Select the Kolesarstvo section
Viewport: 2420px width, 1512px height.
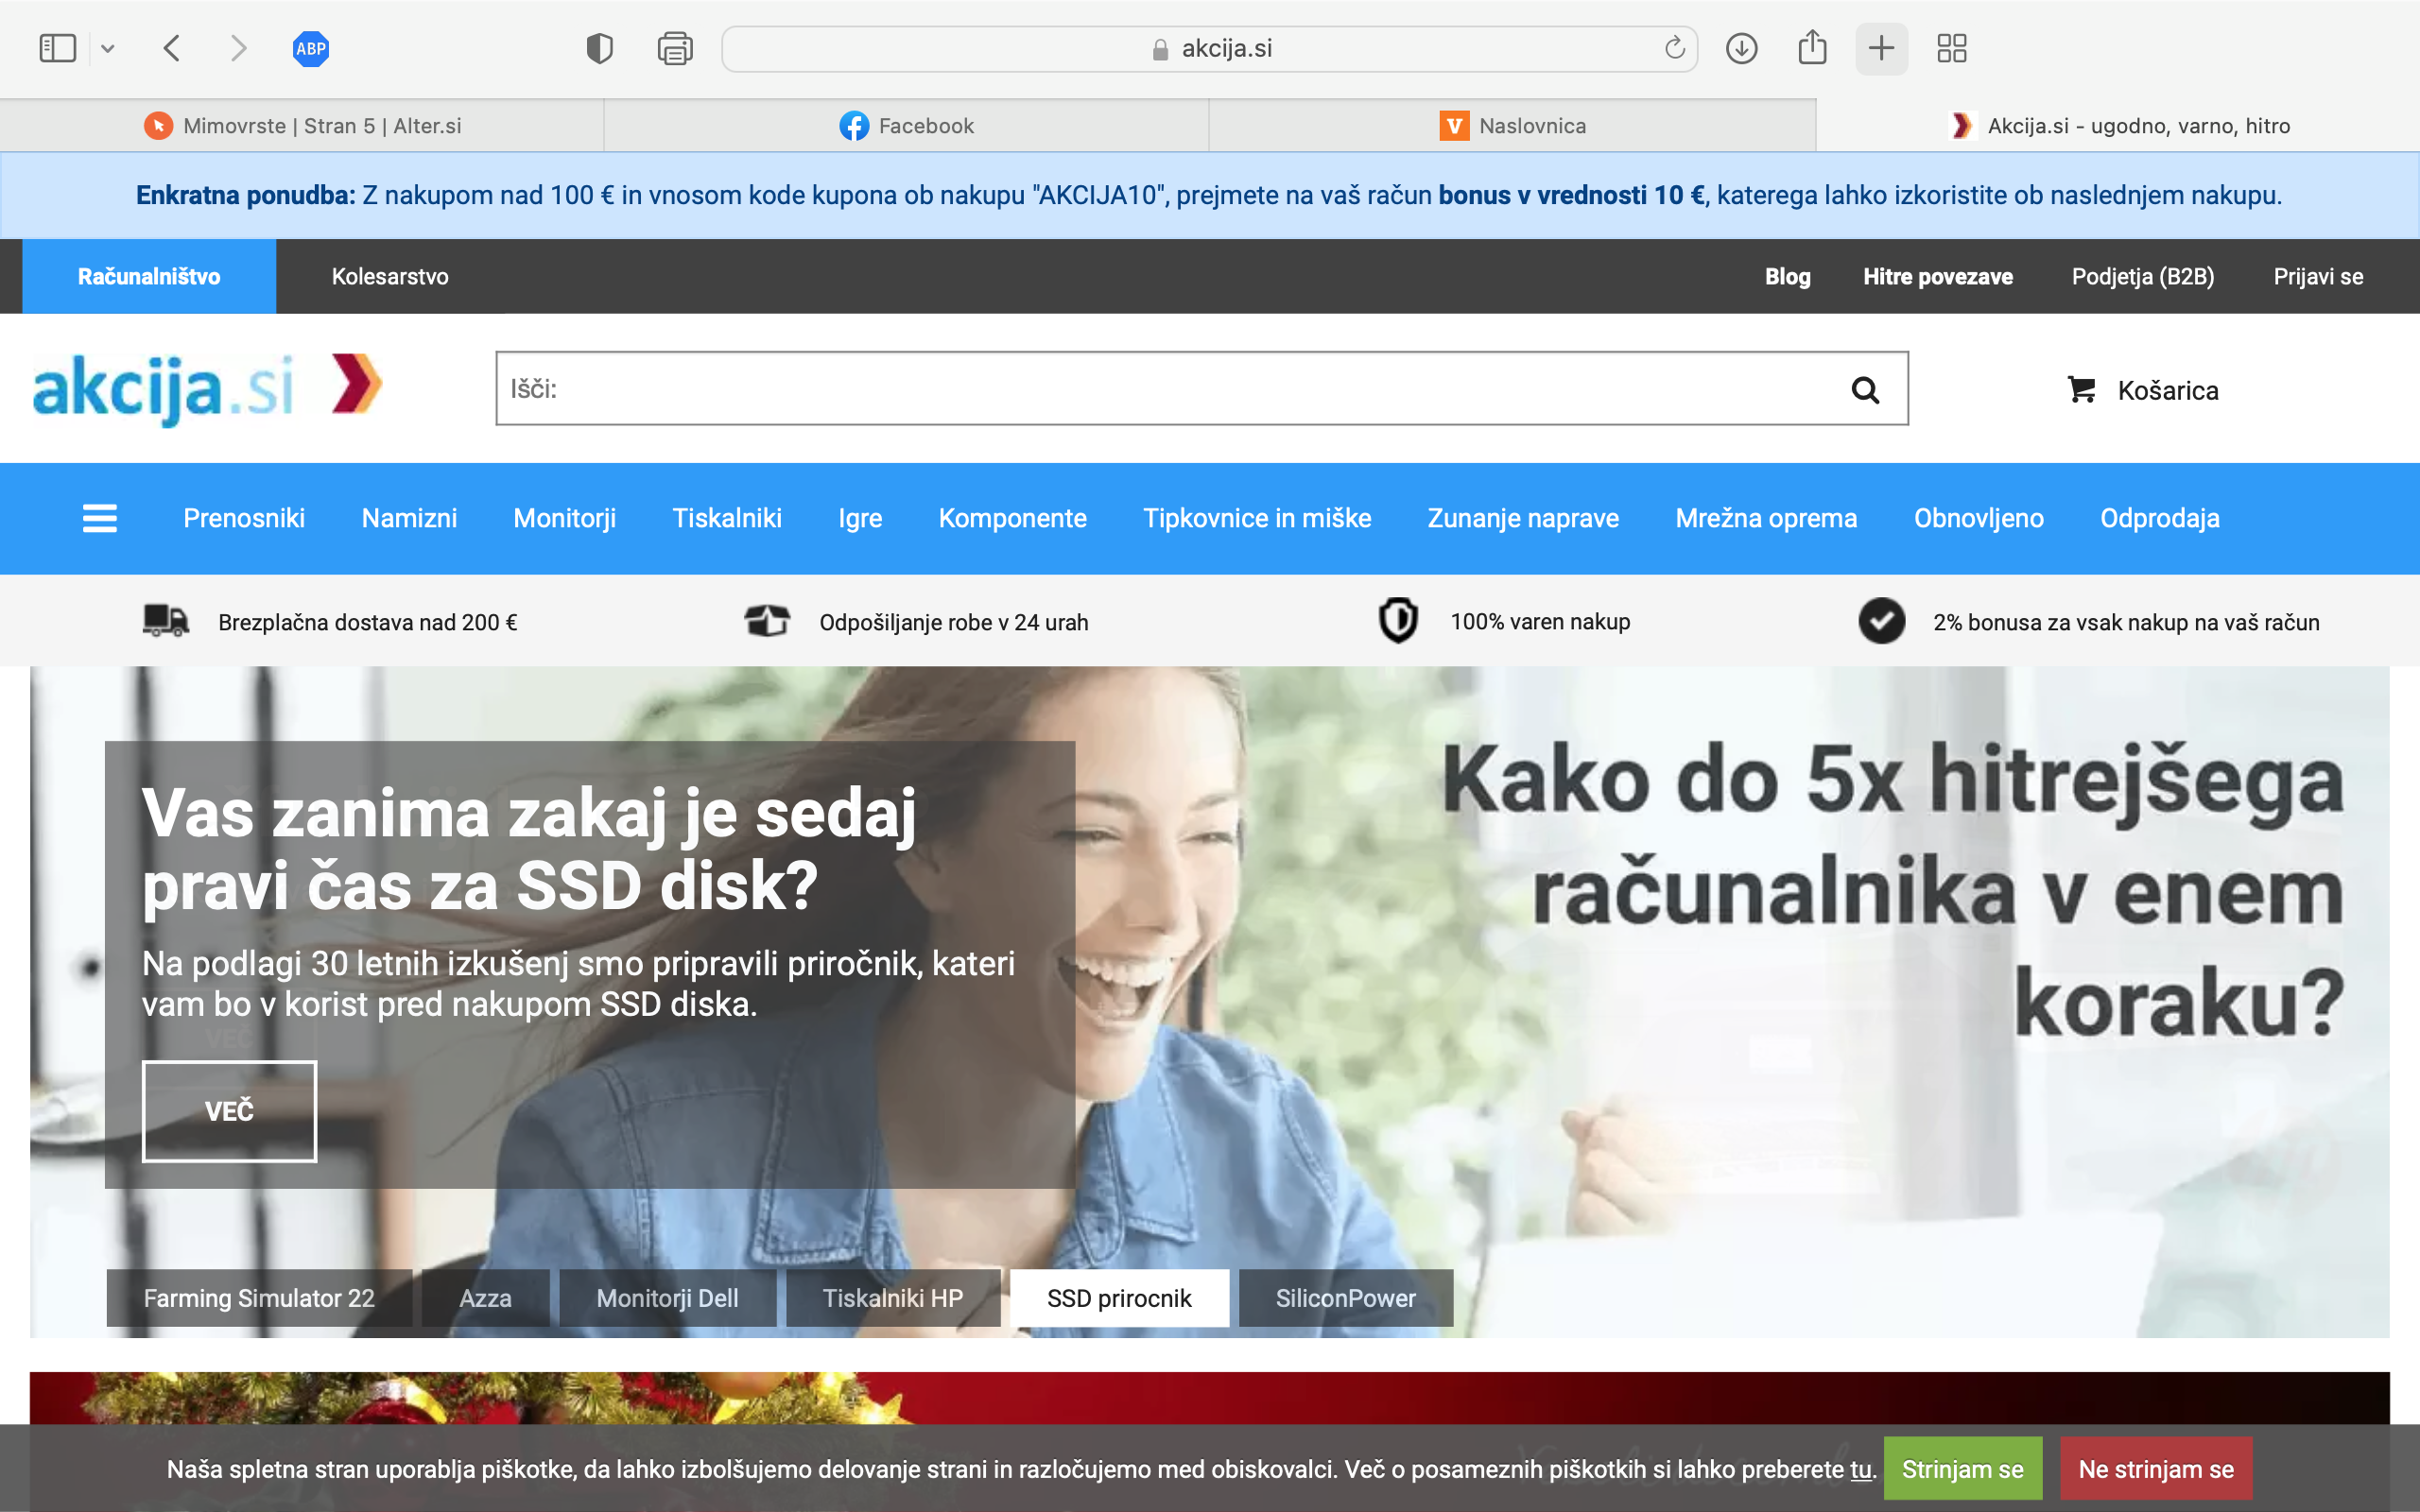[390, 276]
